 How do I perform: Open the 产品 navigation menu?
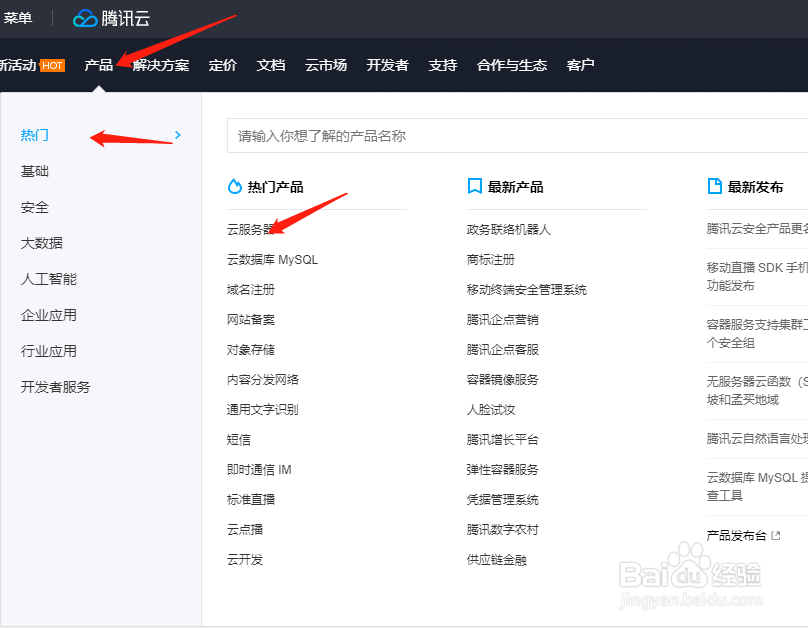(98, 65)
